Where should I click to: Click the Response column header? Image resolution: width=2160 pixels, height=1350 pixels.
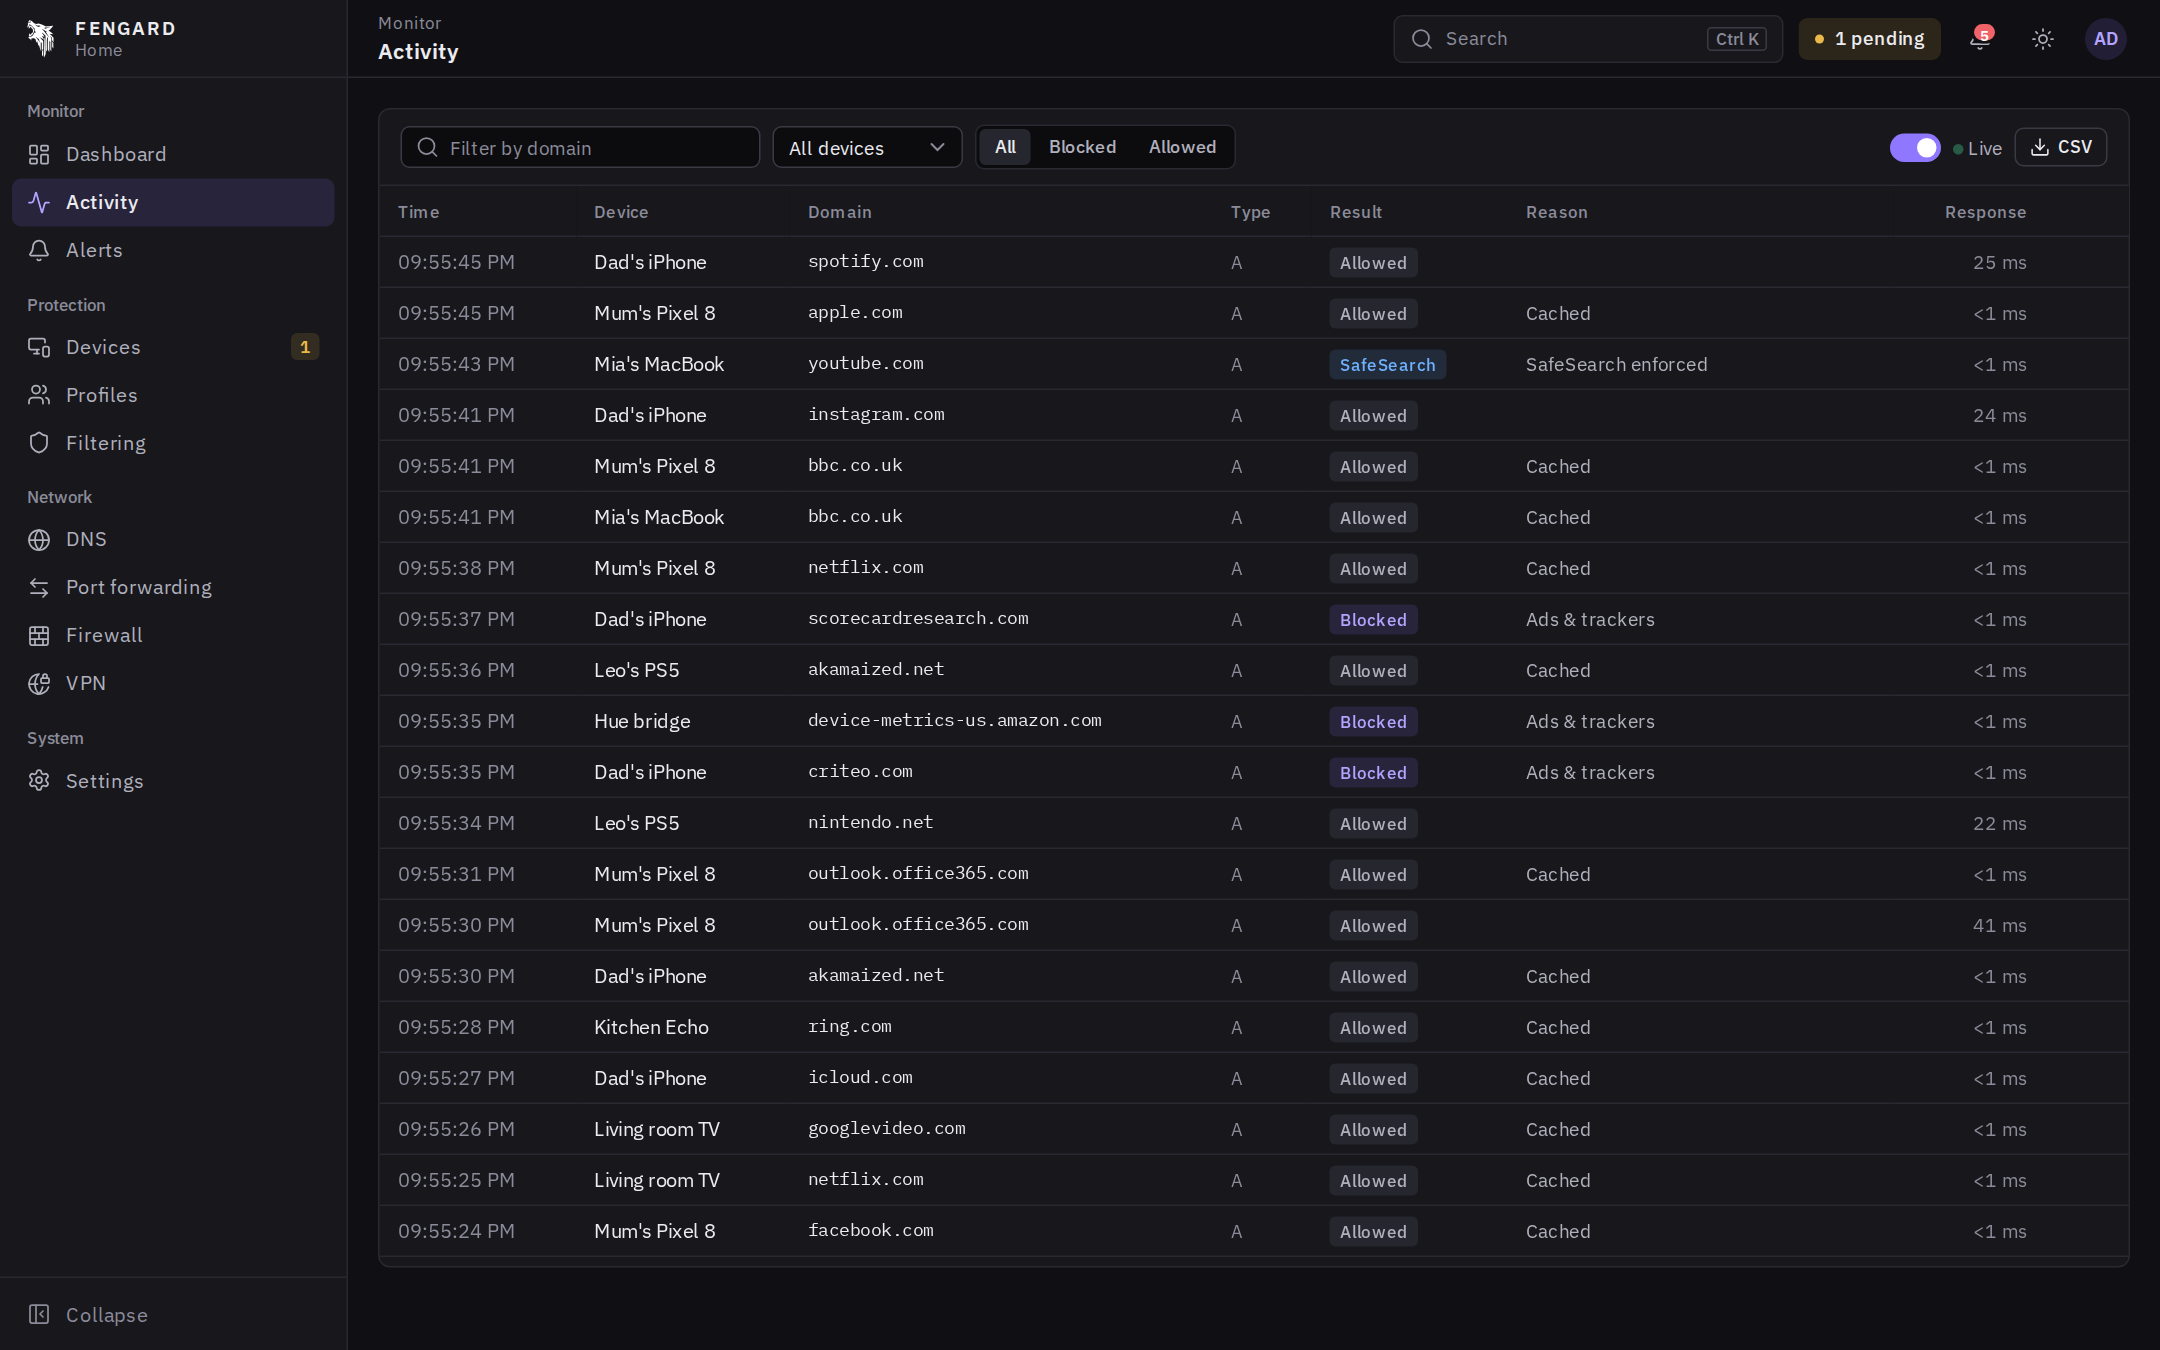click(x=1985, y=212)
